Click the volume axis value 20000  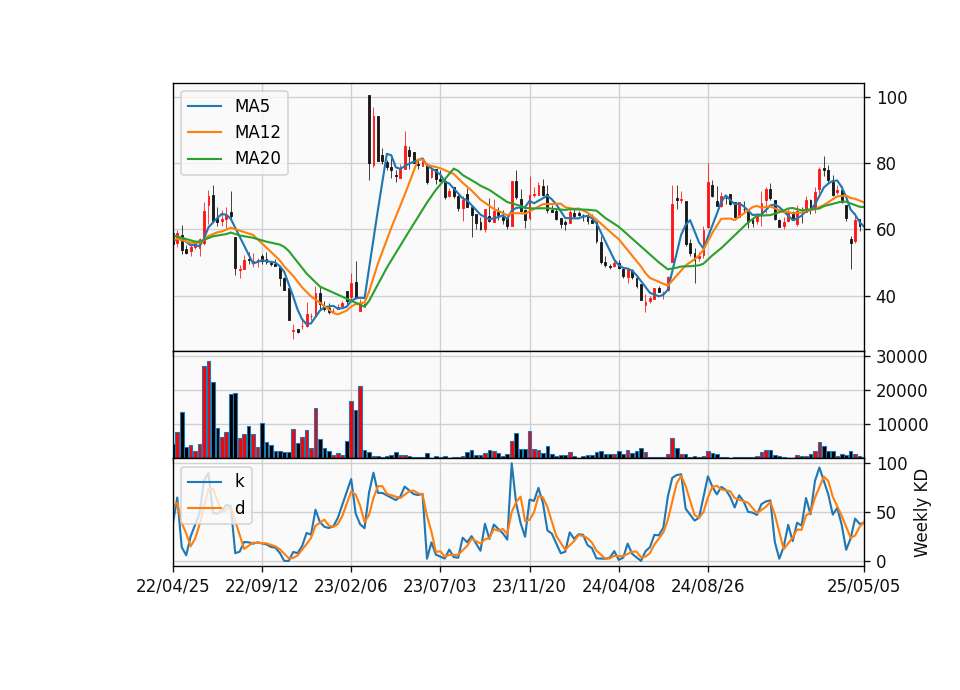pyautogui.click(x=902, y=391)
